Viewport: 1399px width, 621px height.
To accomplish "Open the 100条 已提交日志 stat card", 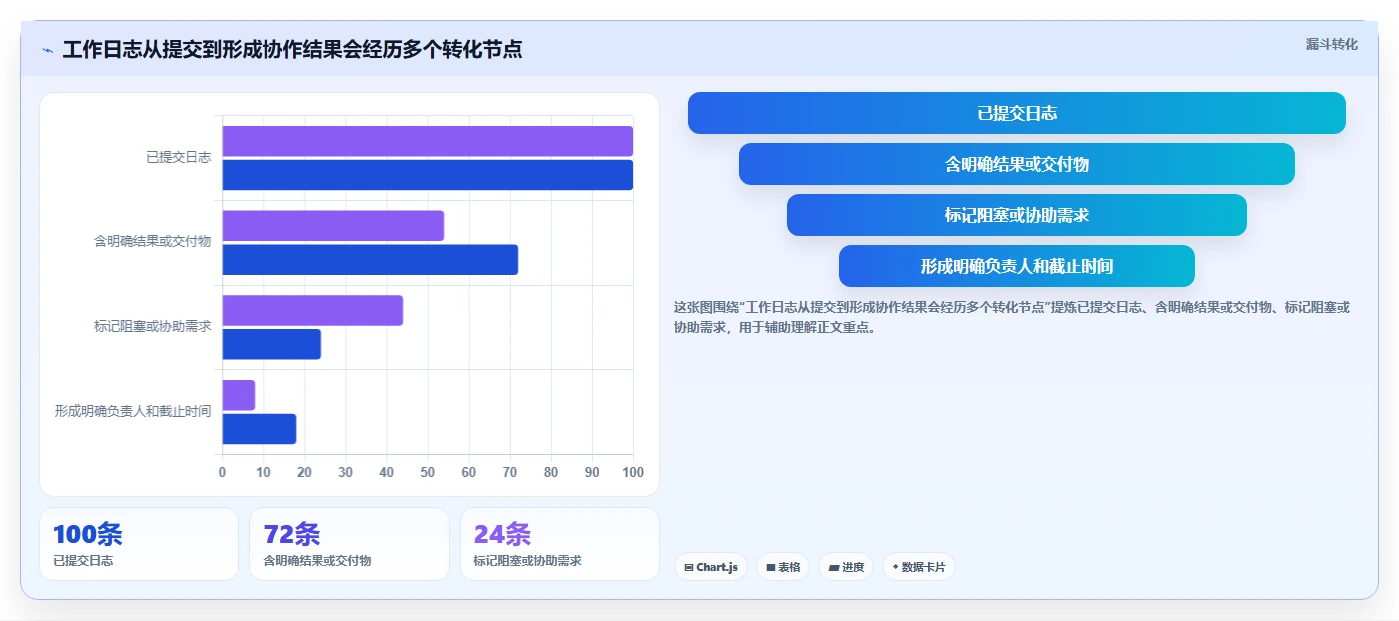I will [x=139, y=544].
